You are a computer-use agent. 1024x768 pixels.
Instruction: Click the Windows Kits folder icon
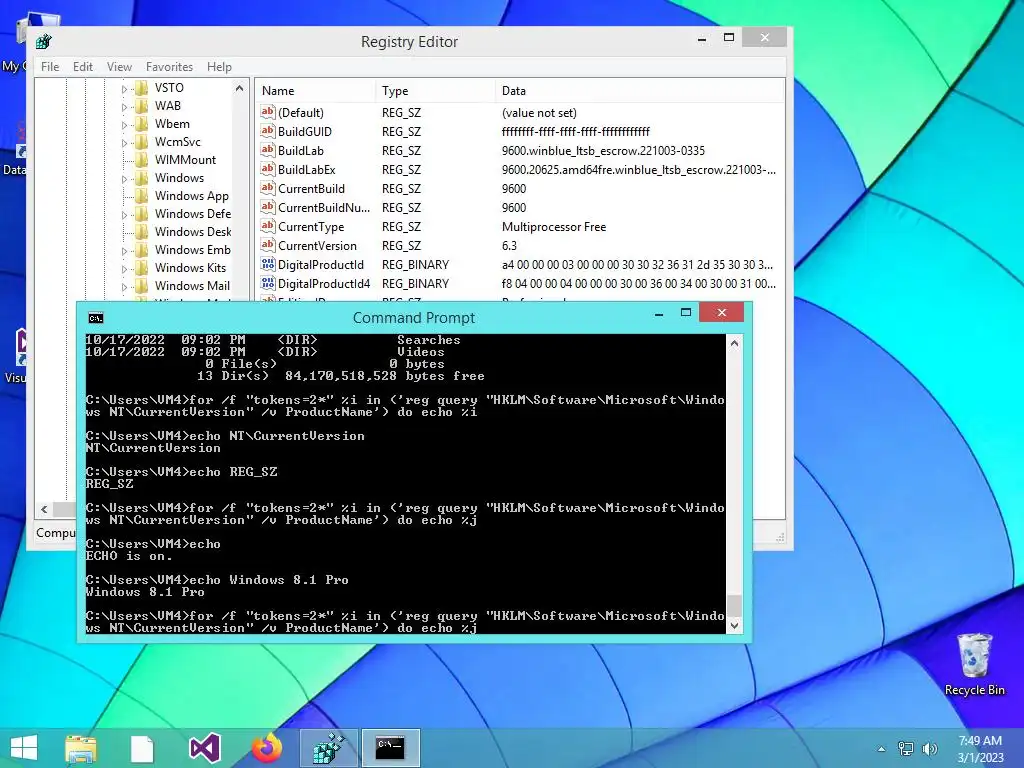coord(142,268)
